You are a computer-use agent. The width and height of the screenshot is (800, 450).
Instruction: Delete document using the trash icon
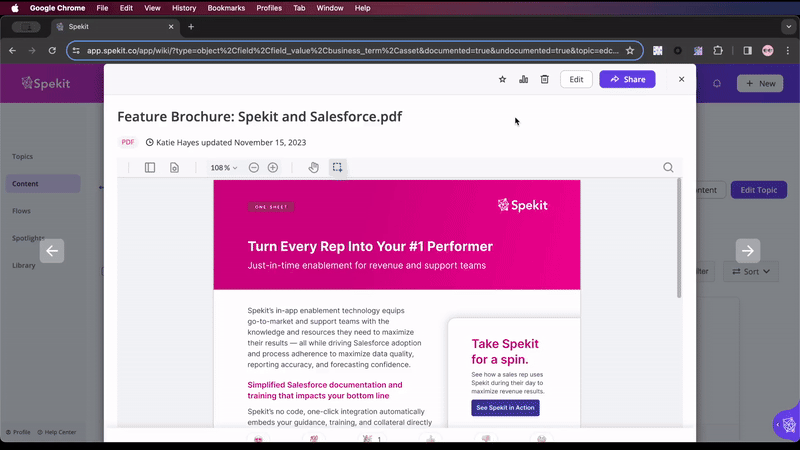pyautogui.click(x=544, y=79)
